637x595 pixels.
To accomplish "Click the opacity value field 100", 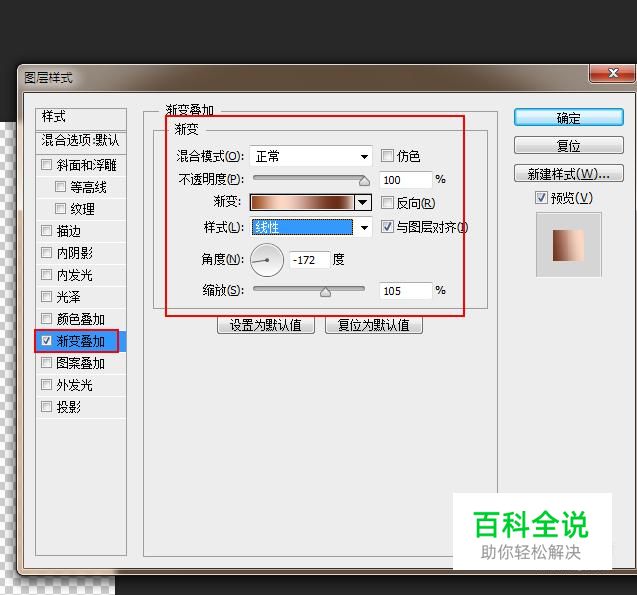I will 405,180.
